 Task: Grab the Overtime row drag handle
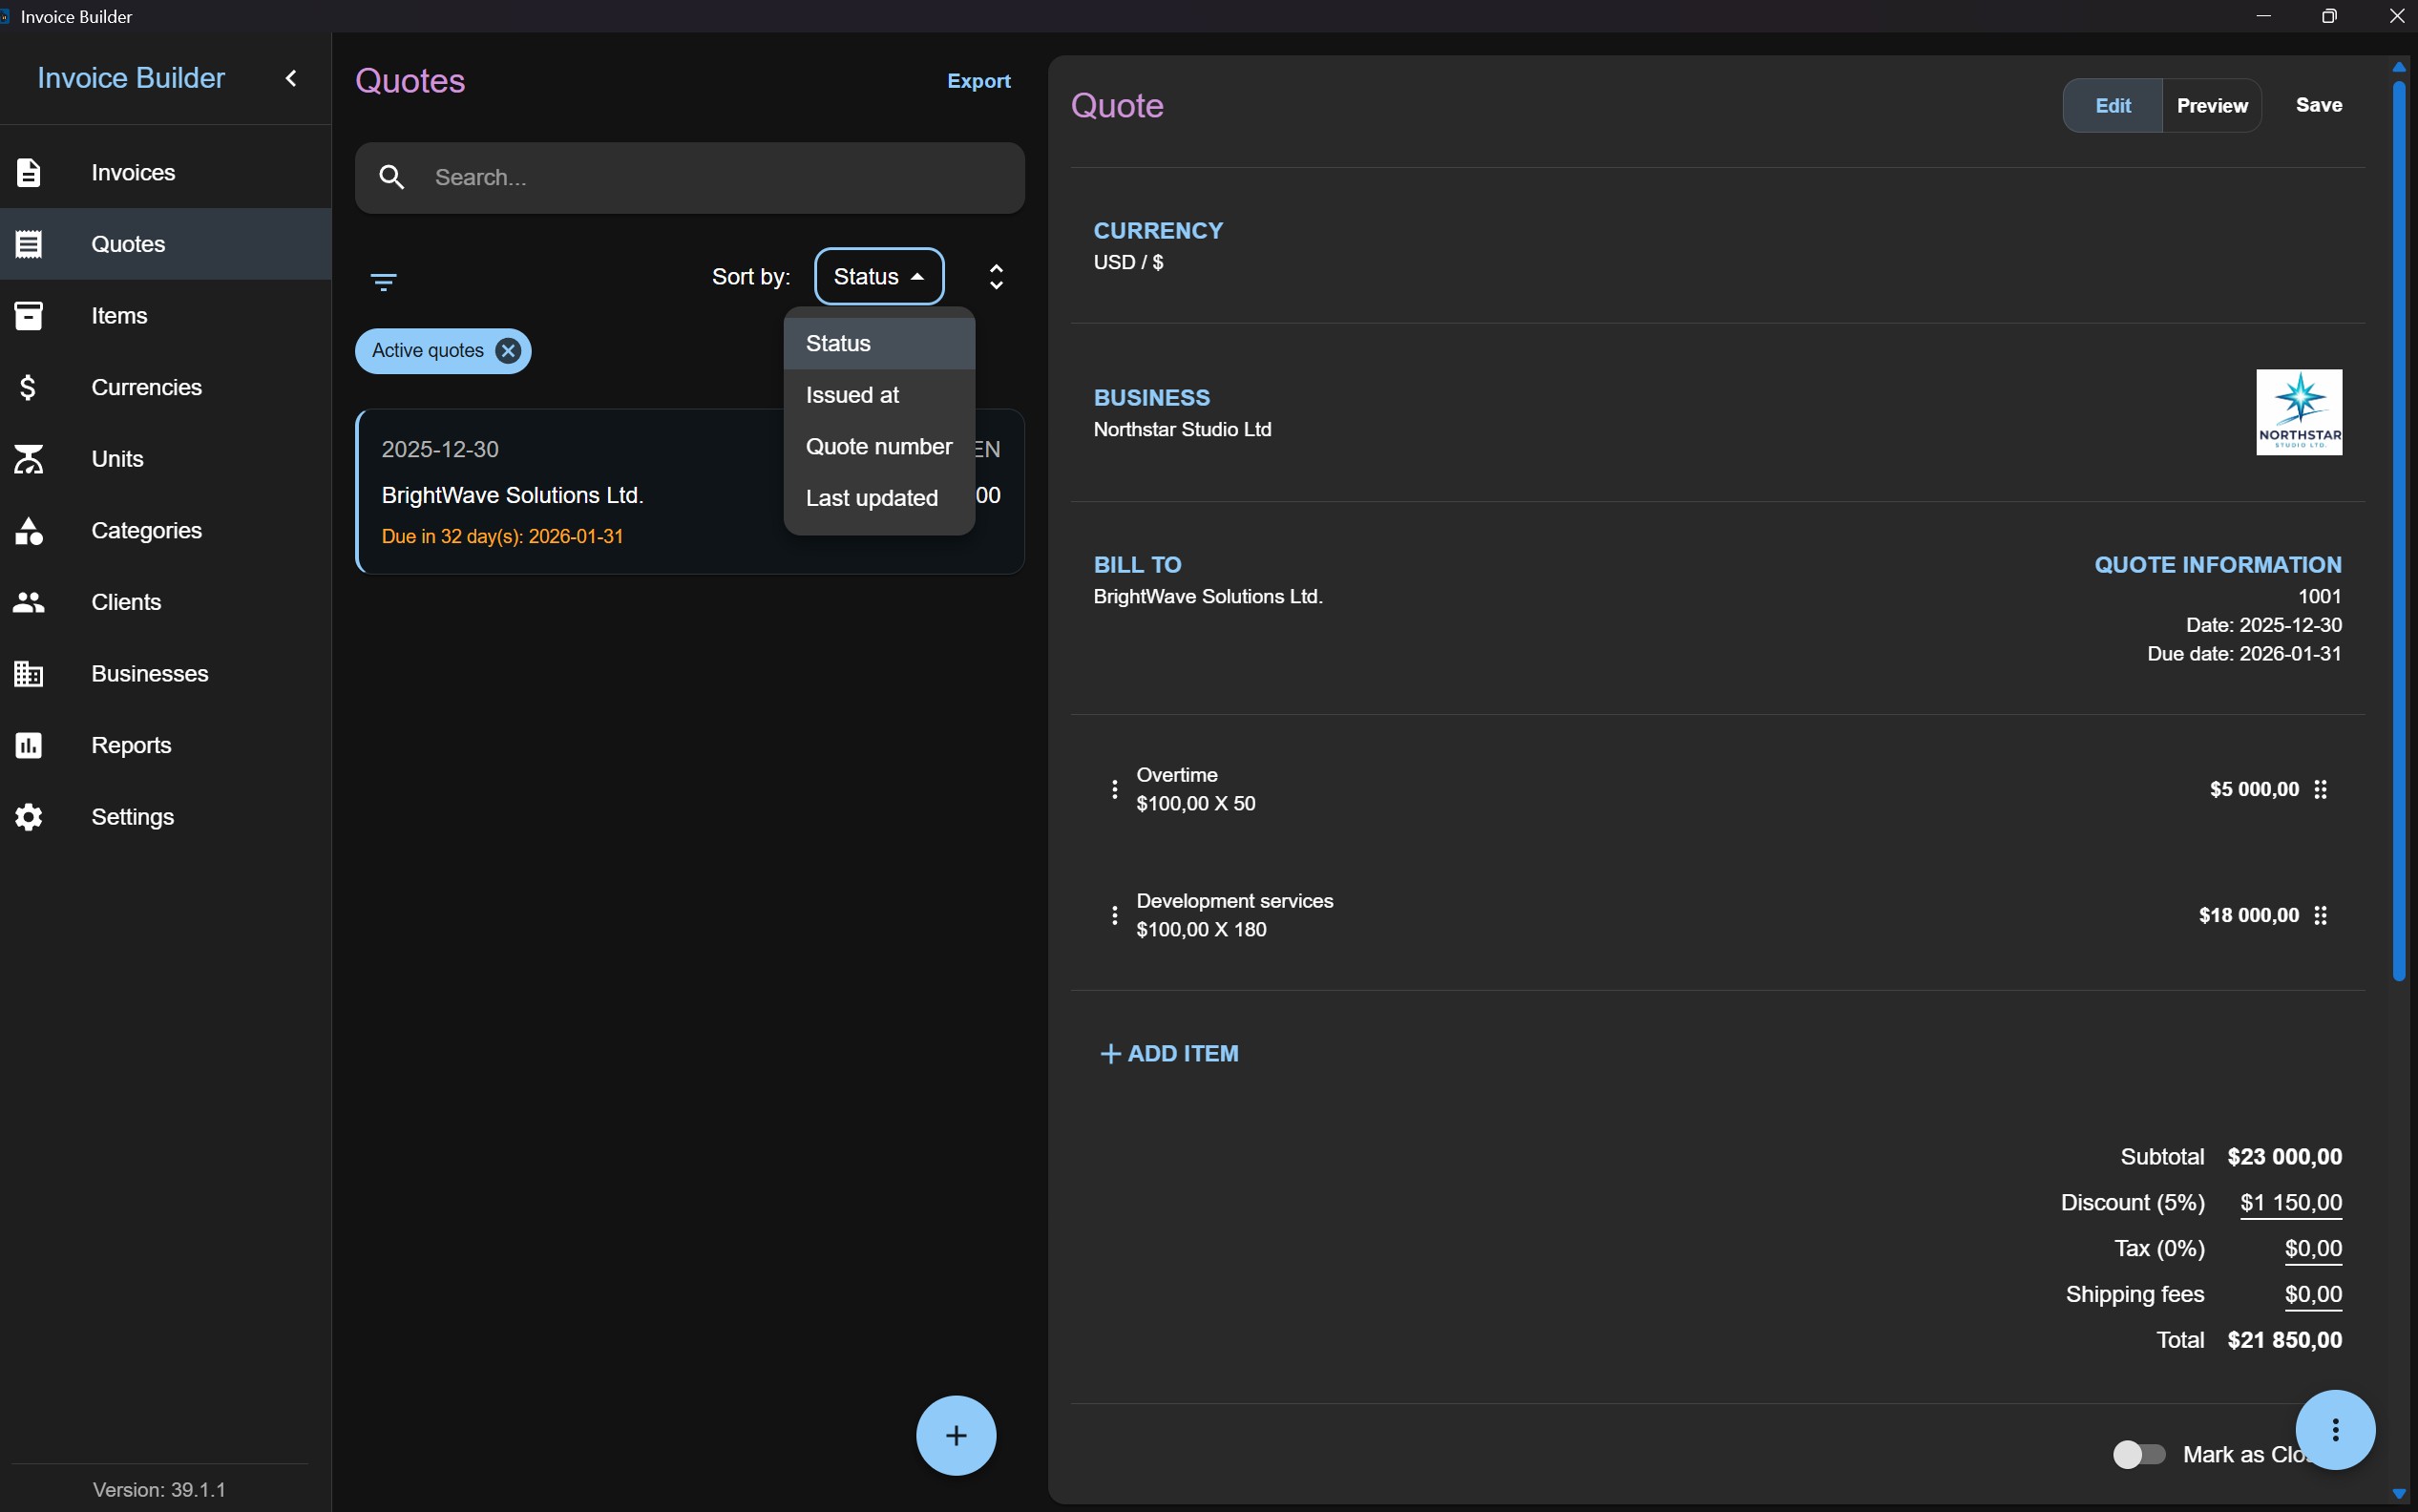tap(2321, 789)
